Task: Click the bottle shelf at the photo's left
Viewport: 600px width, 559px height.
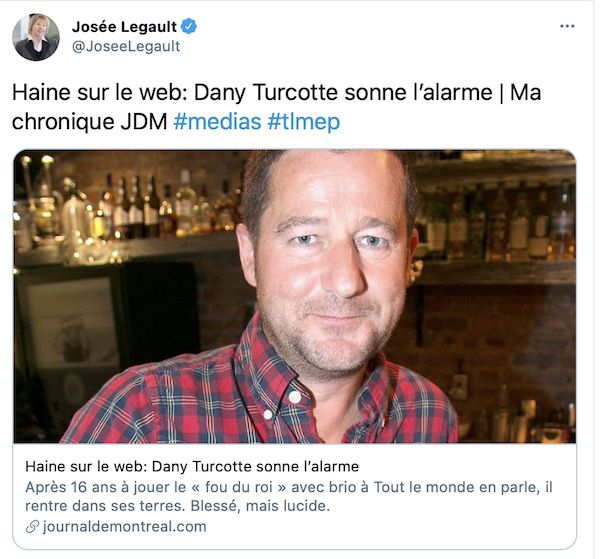Action: (x=126, y=214)
